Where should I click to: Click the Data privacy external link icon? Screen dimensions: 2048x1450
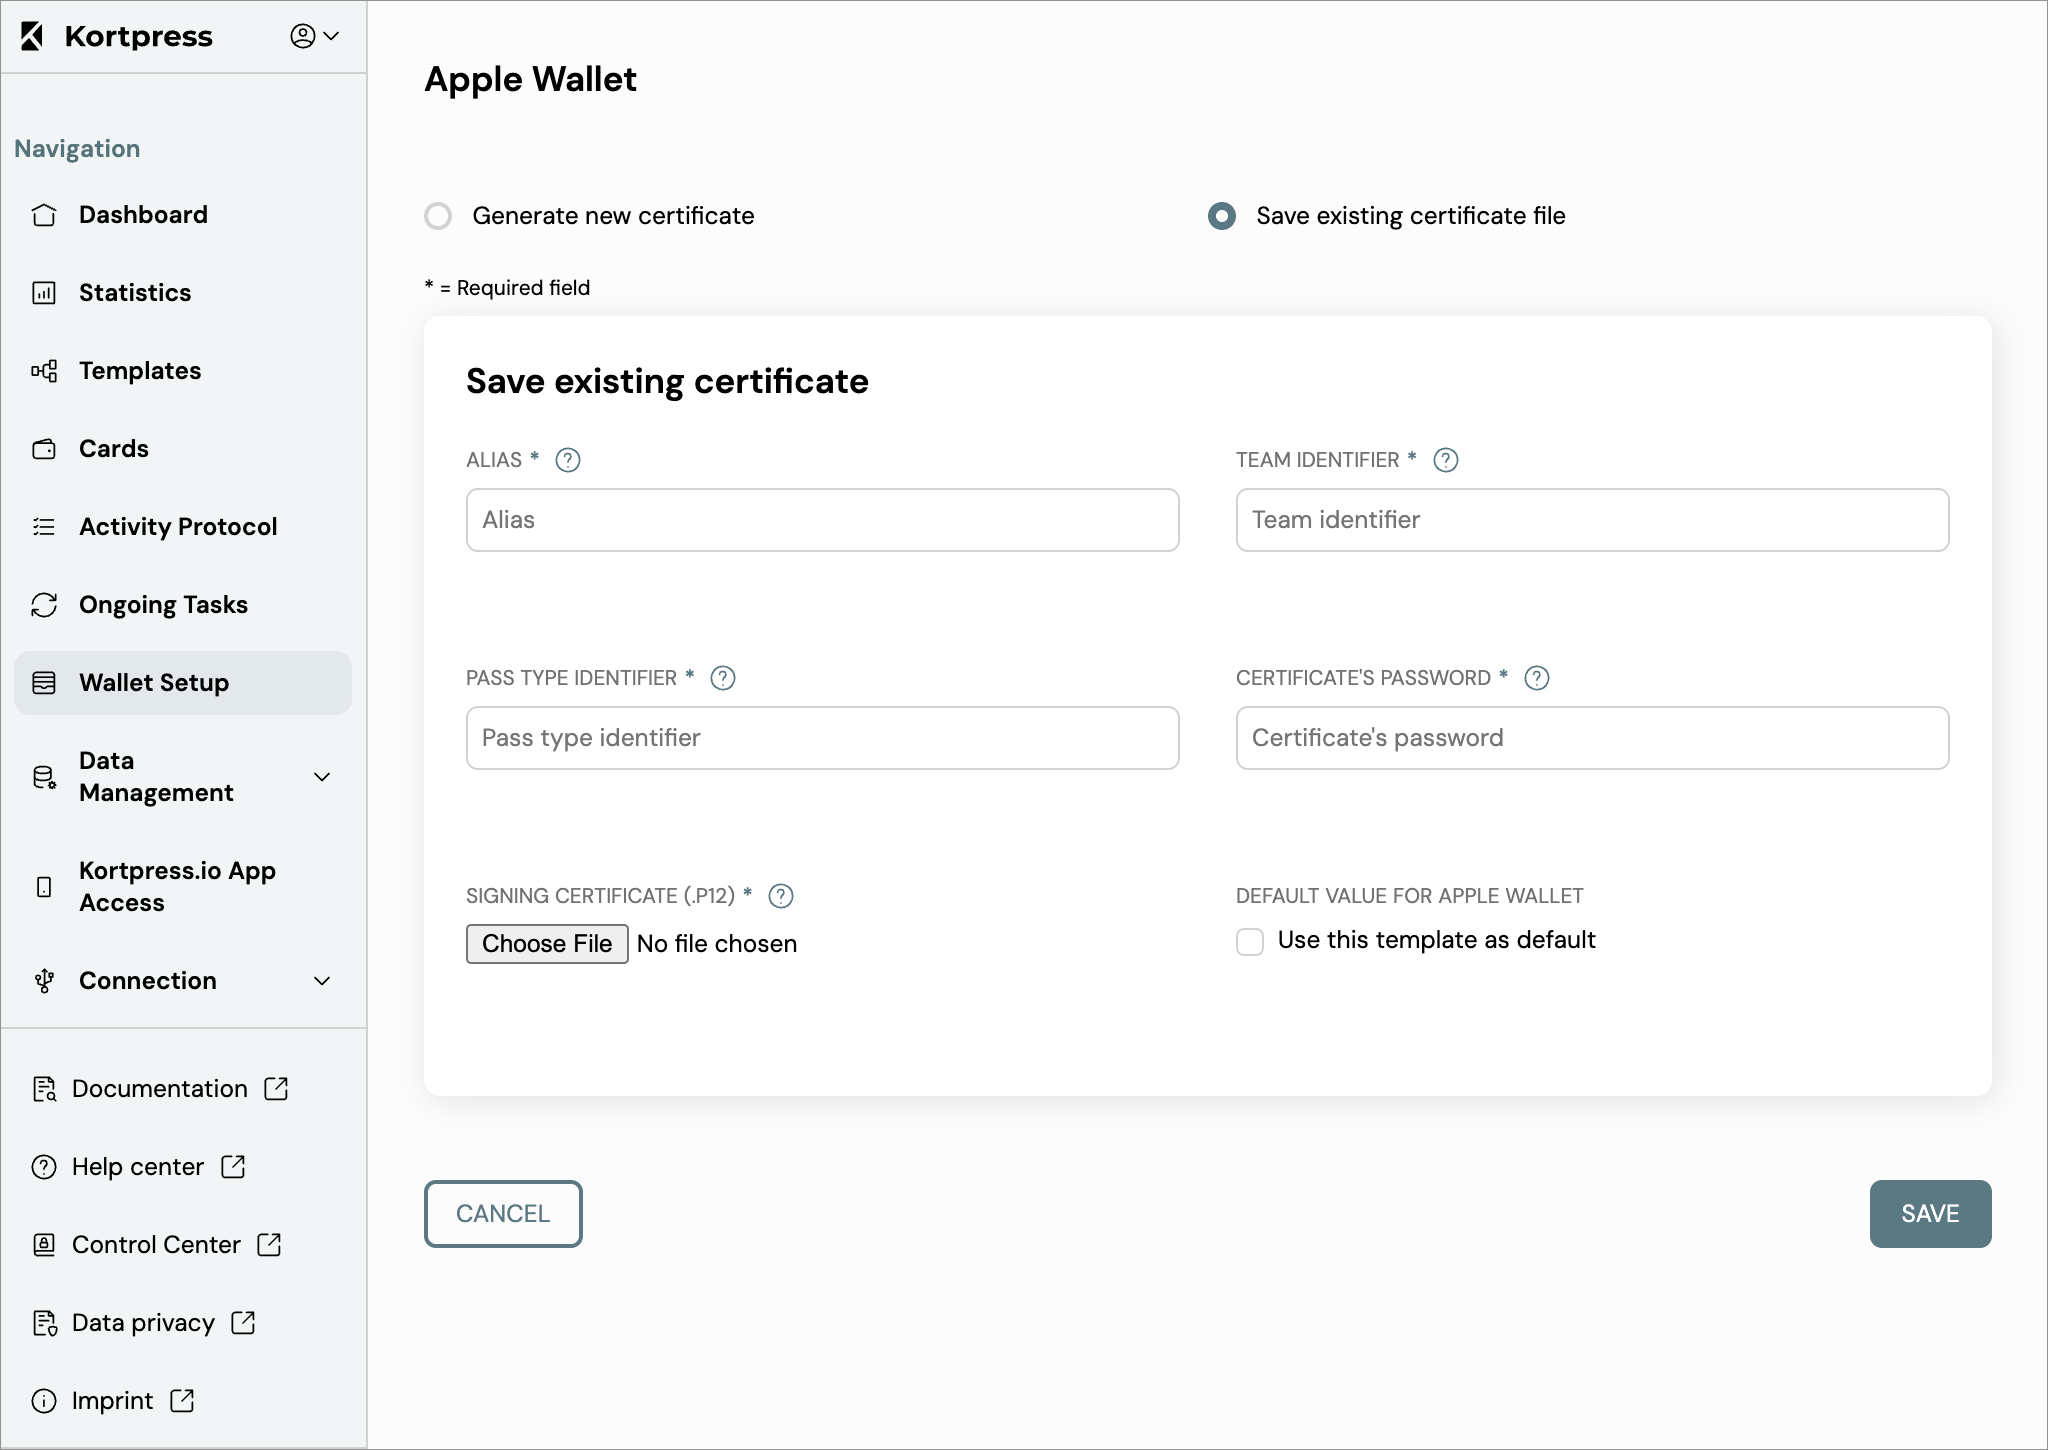[244, 1322]
